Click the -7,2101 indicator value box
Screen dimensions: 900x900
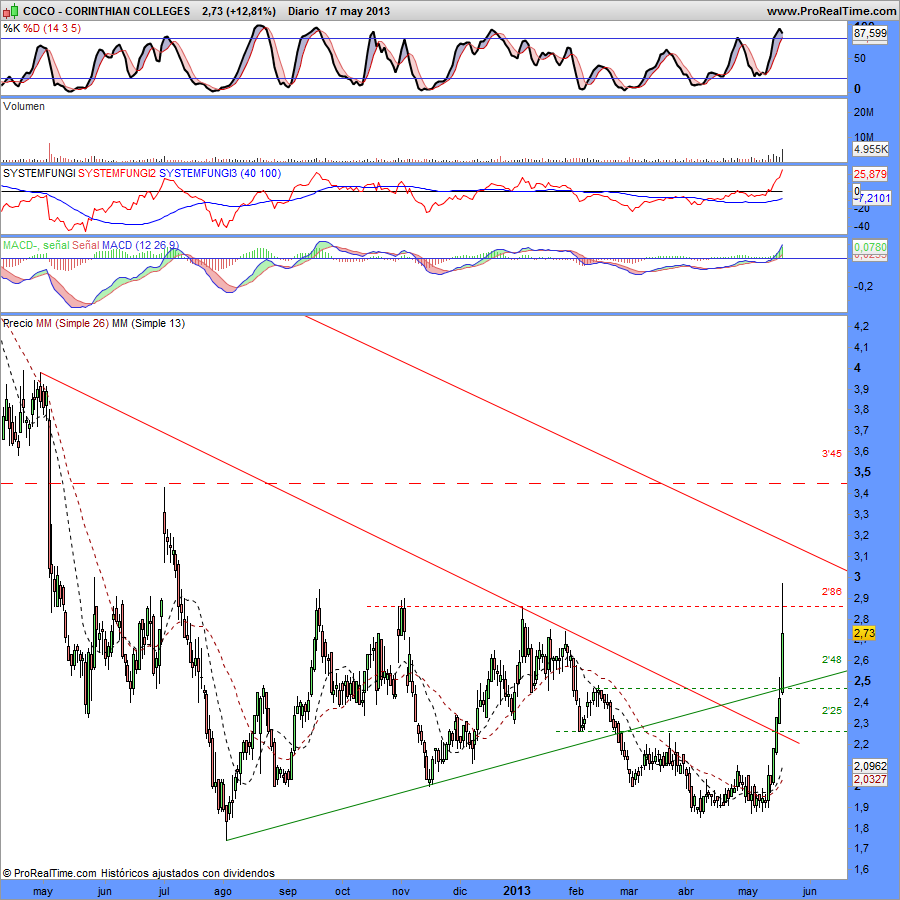(871, 198)
